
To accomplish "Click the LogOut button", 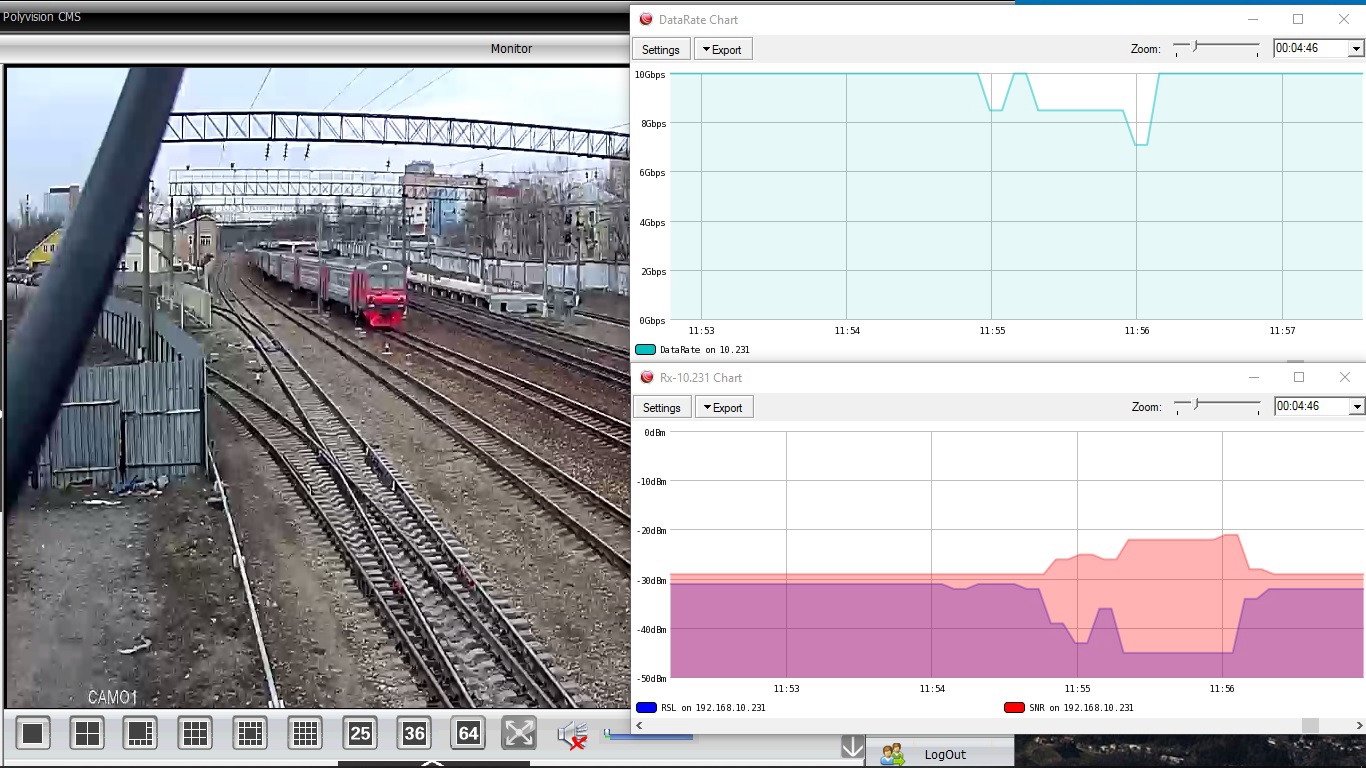I will pos(939,754).
